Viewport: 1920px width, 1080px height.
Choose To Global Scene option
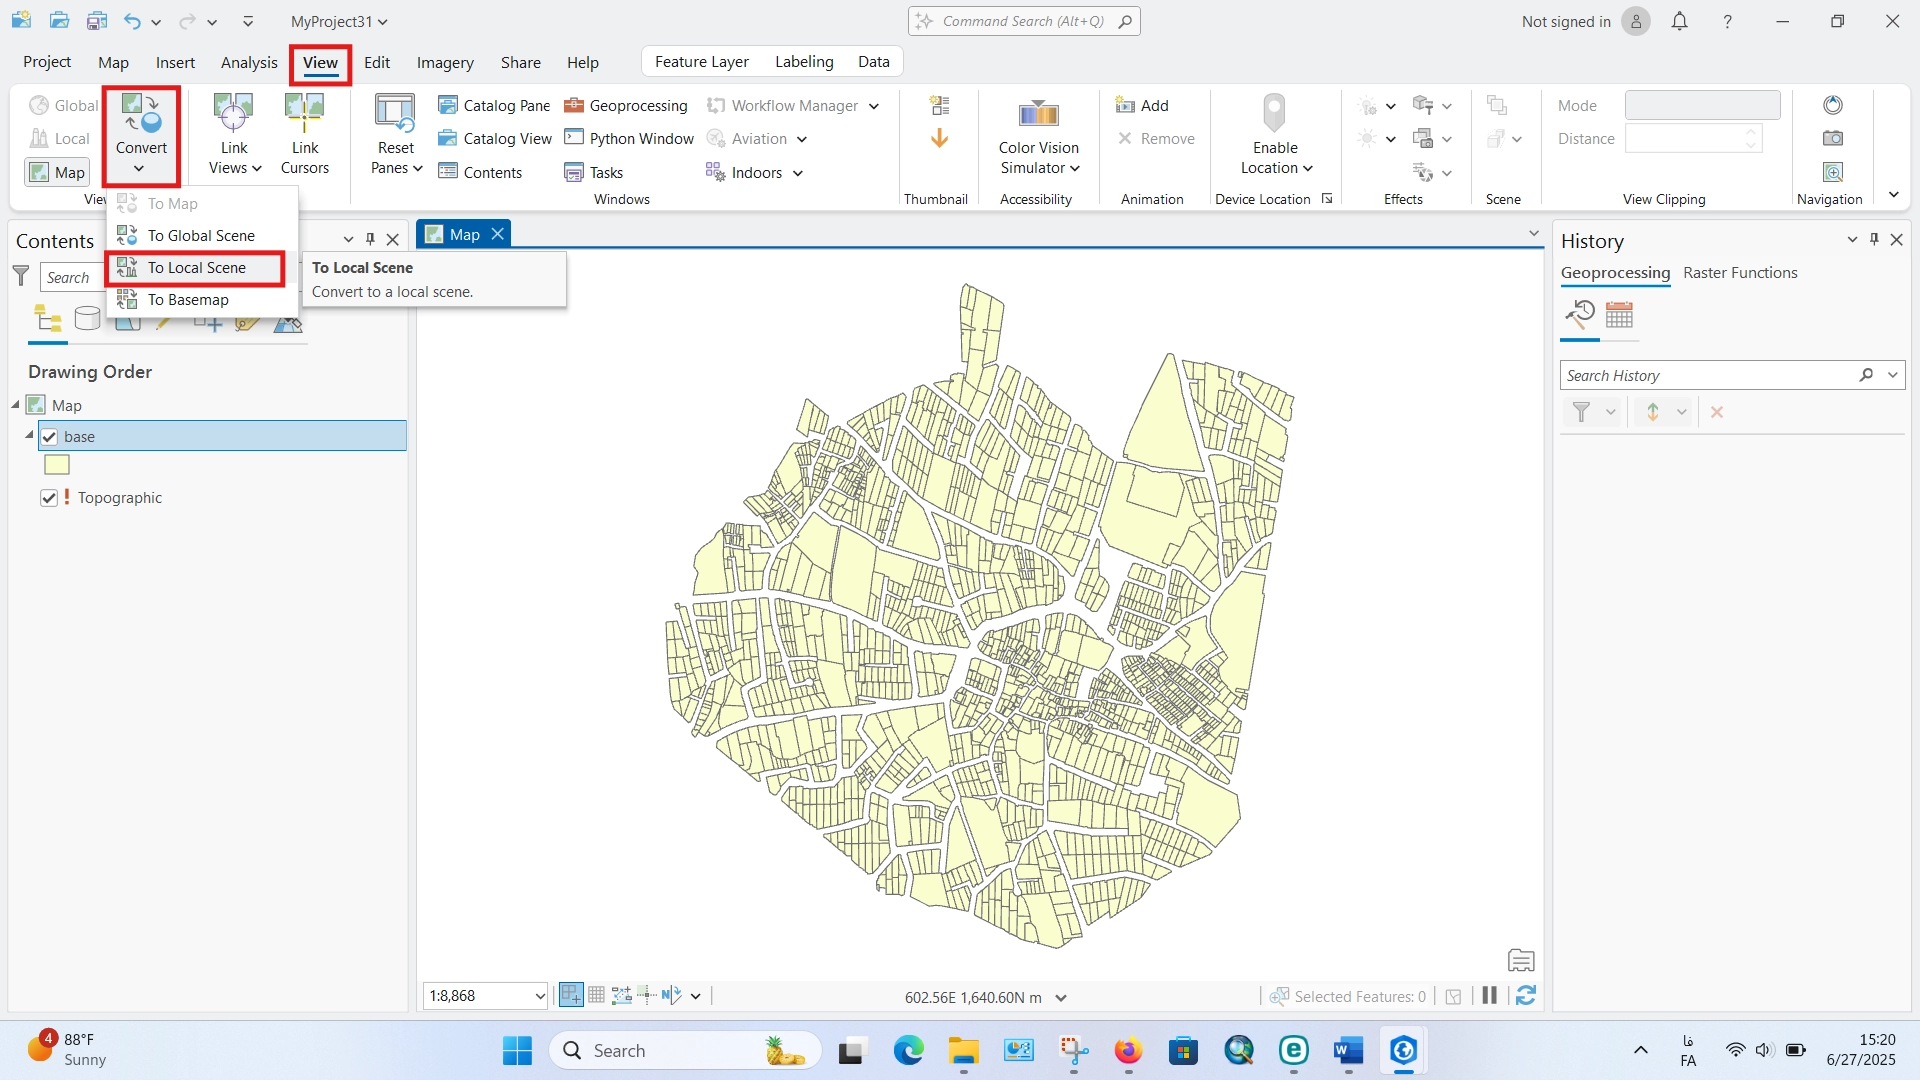pyautogui.click(x=201, y=235)
